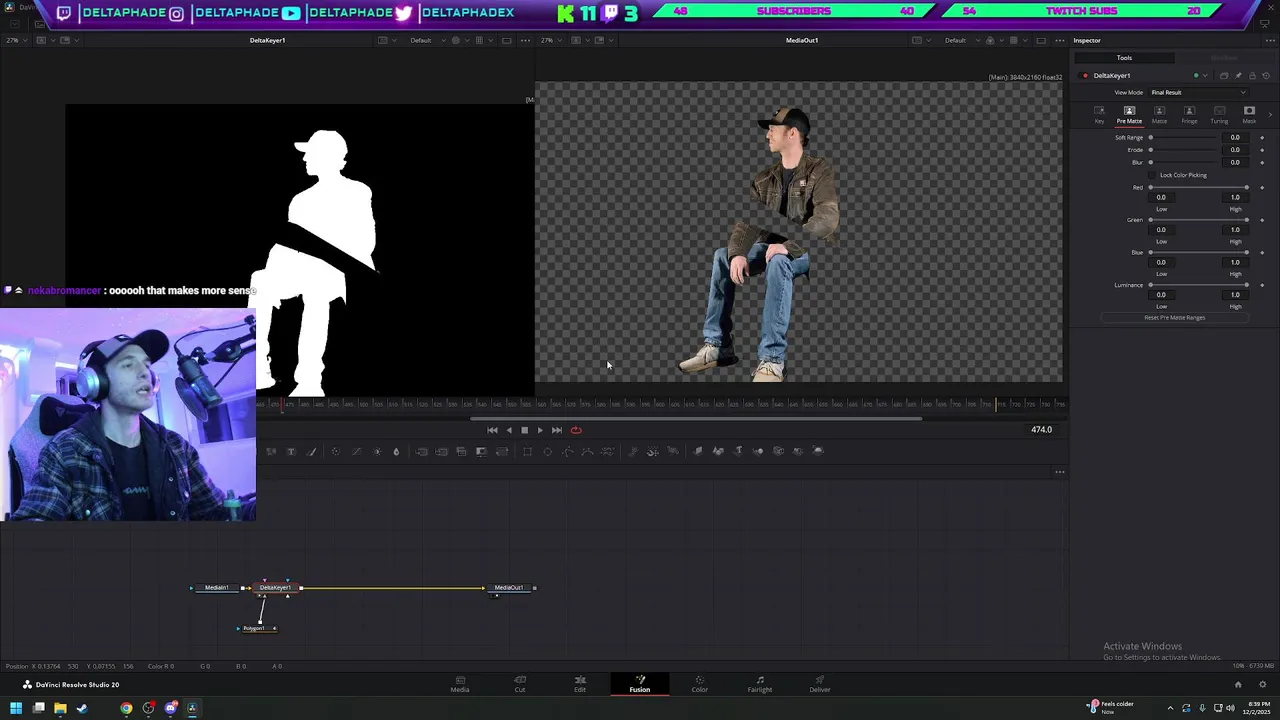Lock the DeltaKeyer1 tool in Inspector

point(1252,76)
